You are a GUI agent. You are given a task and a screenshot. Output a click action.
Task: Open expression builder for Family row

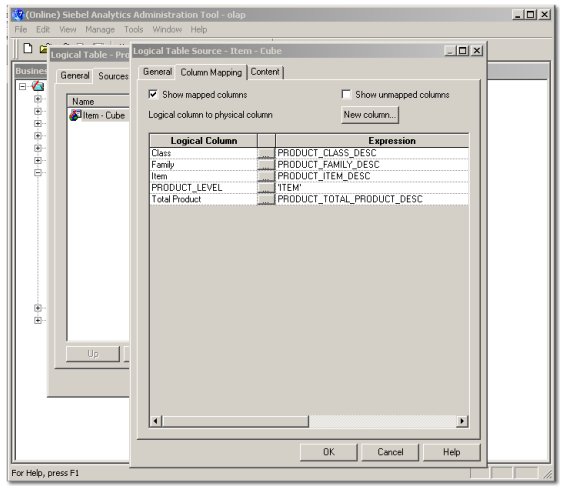pyautogui.click(x=266, y=165)
